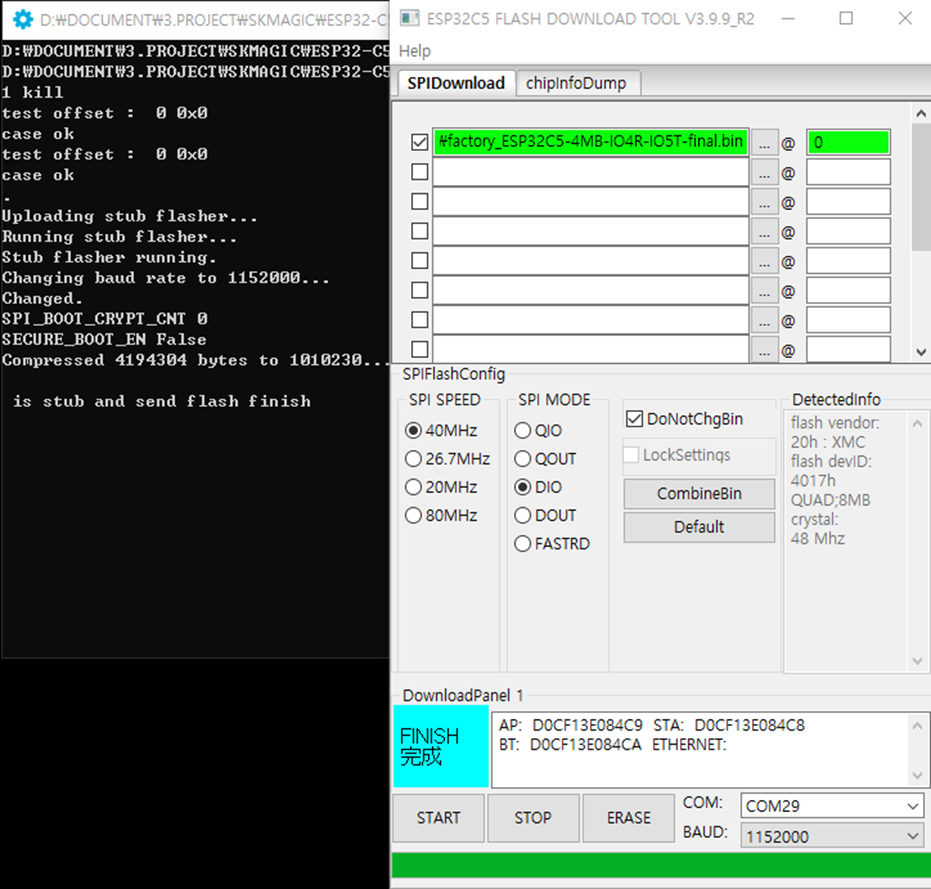Switch to the SPIDownload tab

[x=455, y=83]
